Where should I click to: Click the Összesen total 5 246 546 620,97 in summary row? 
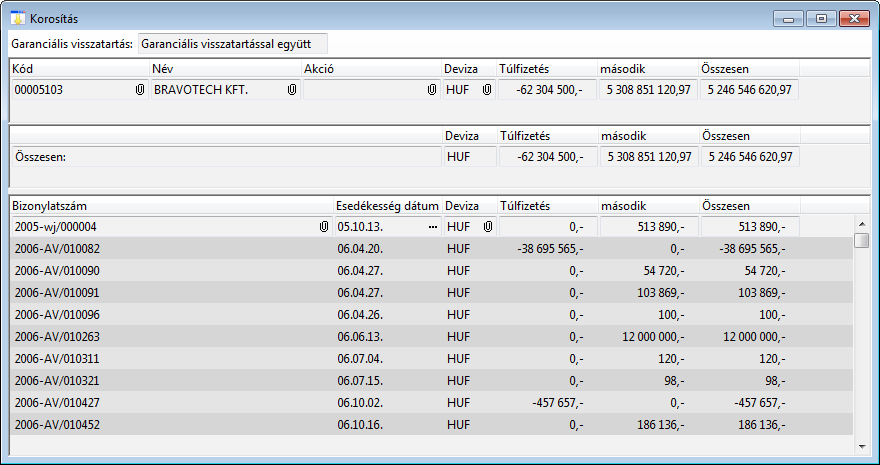click(749, 157)
